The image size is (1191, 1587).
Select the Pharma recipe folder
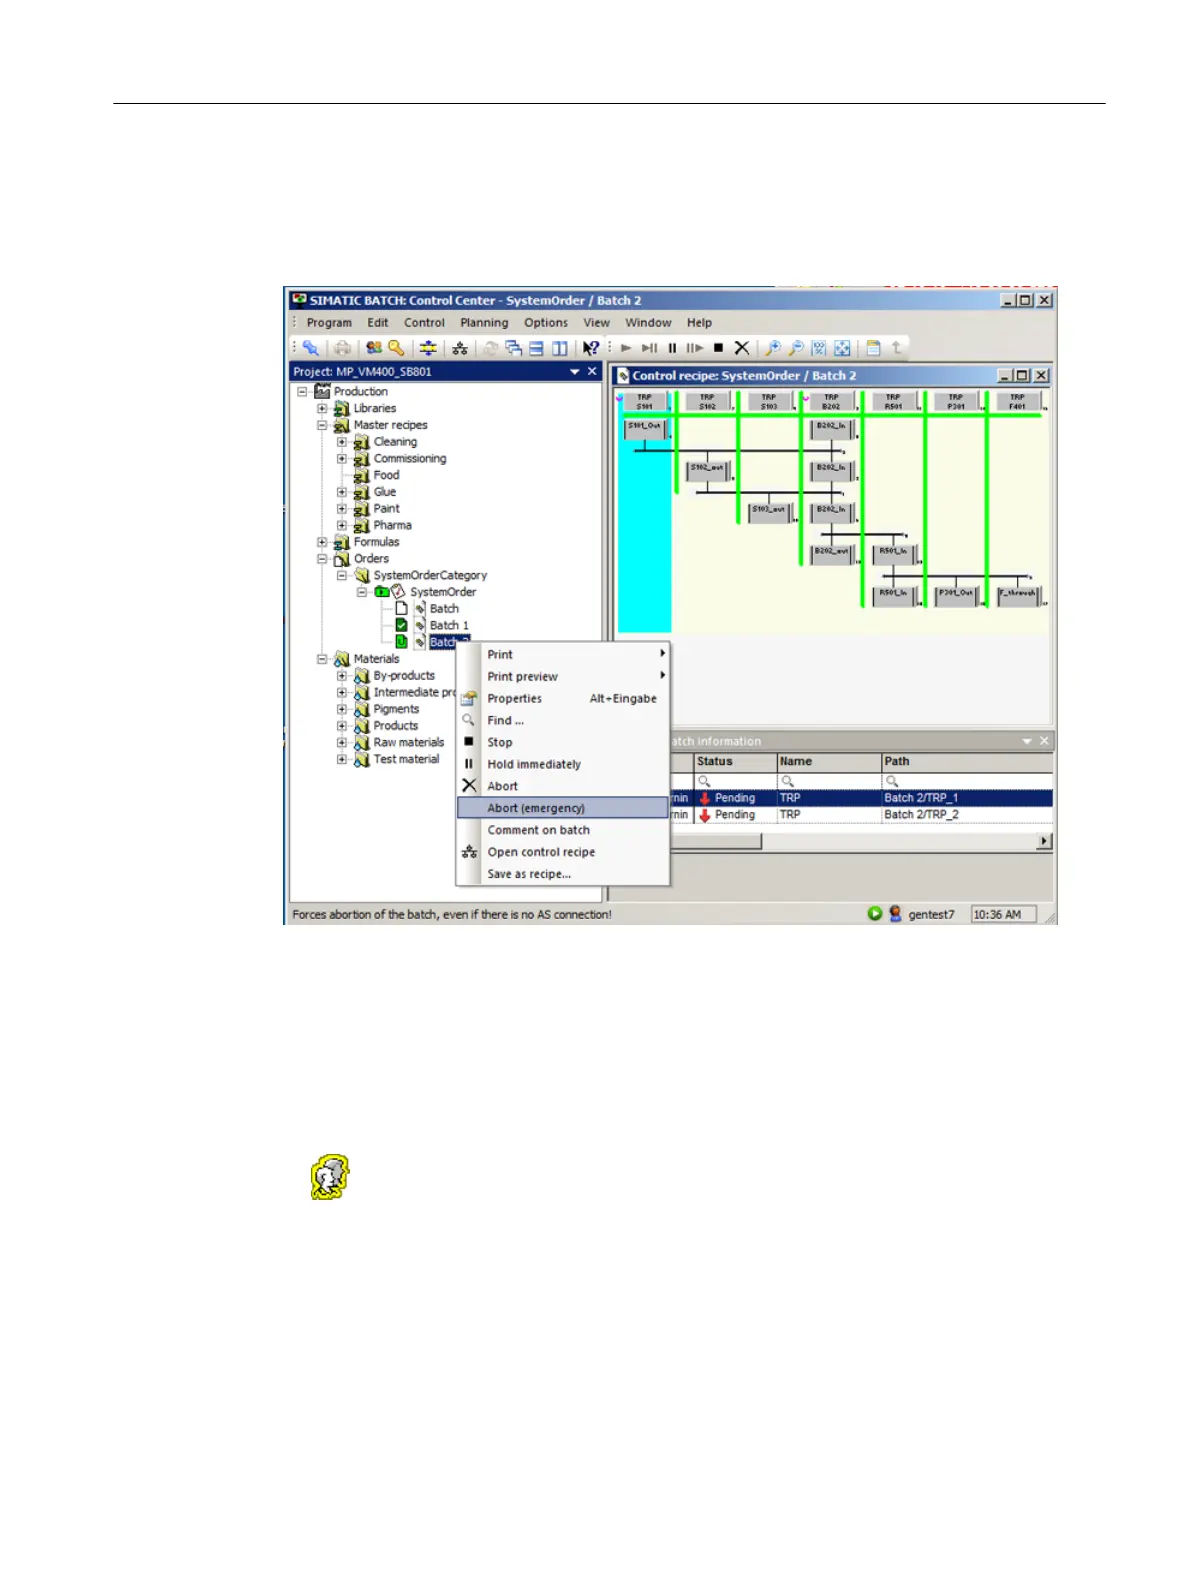tap(392, 525)
